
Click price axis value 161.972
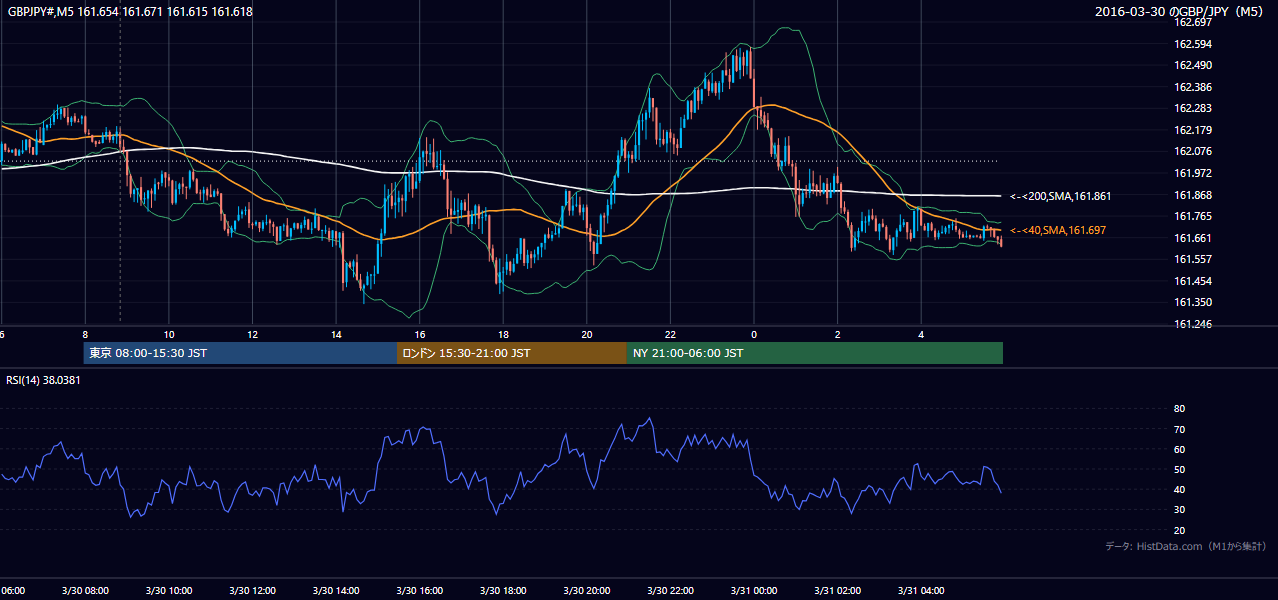point(1192,173)
